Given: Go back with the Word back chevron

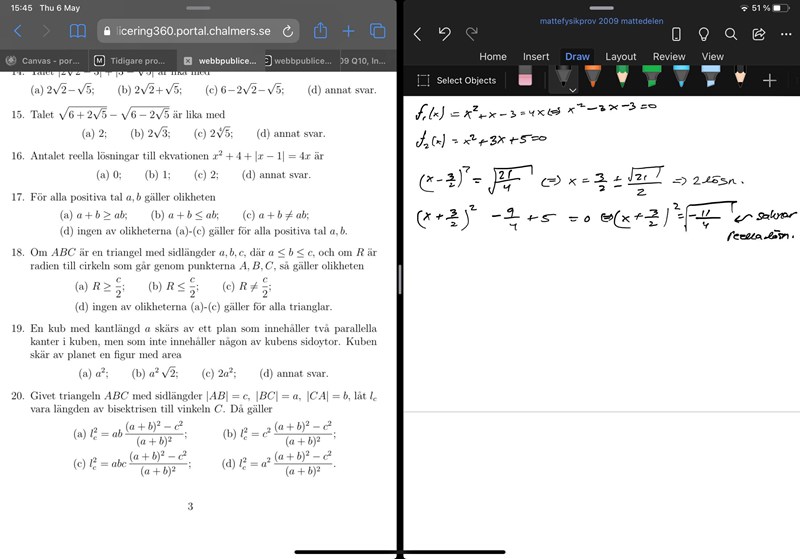Looking at the screenshot, I should [x=417, y=34].
